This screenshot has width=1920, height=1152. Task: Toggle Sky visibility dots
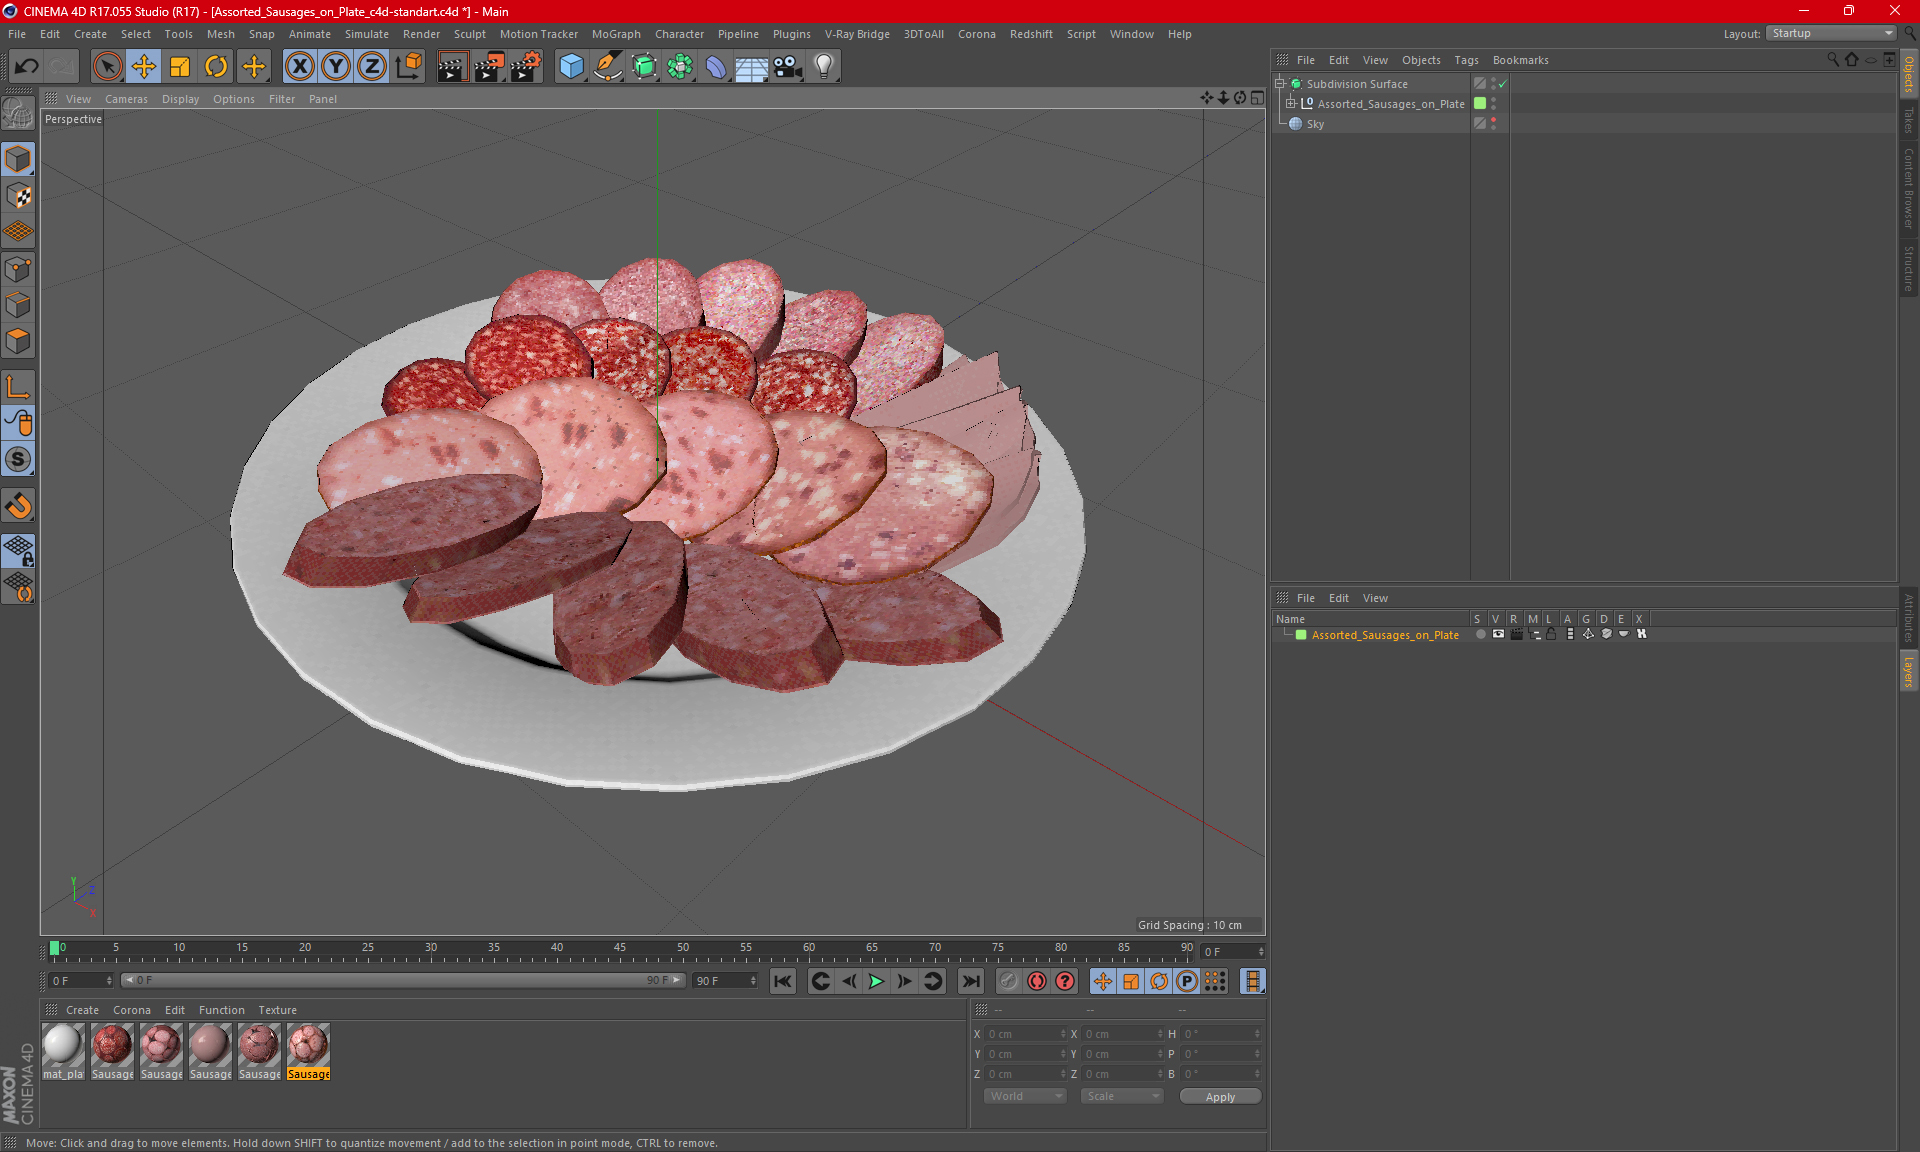pos(1494,124)
